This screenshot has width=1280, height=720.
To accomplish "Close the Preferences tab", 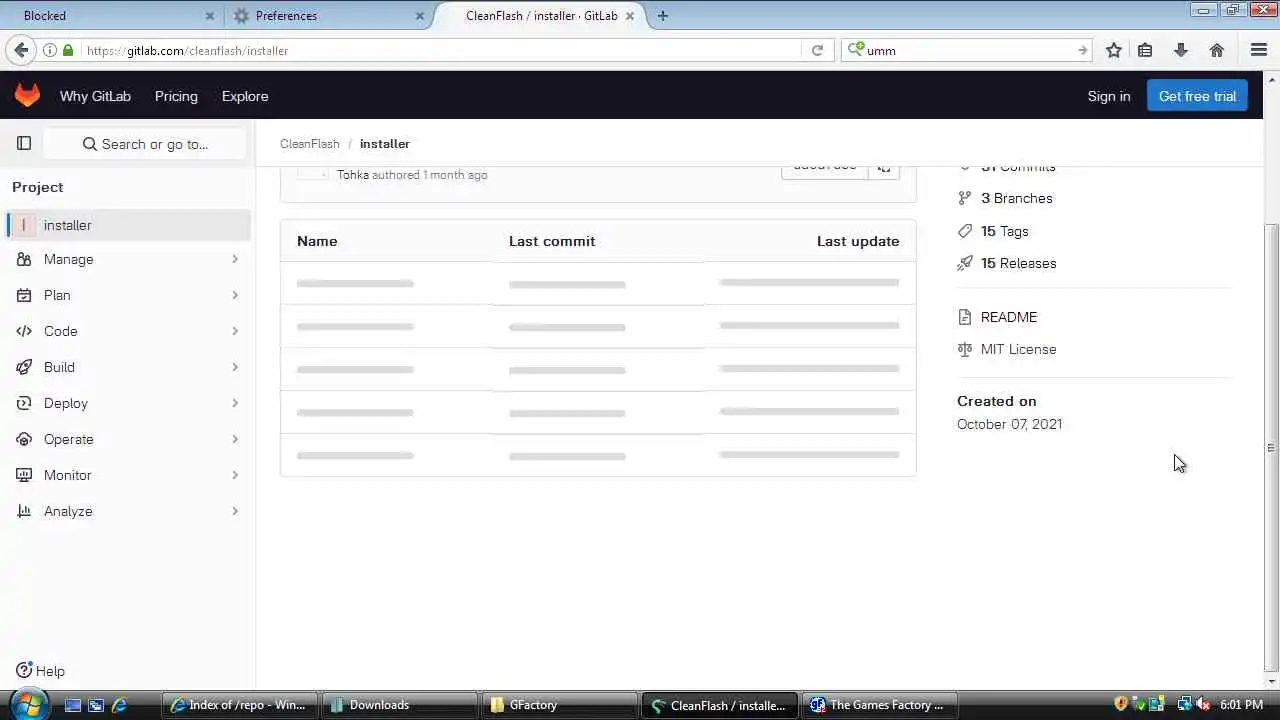I will pyautogui.click(x=420, y=16).
